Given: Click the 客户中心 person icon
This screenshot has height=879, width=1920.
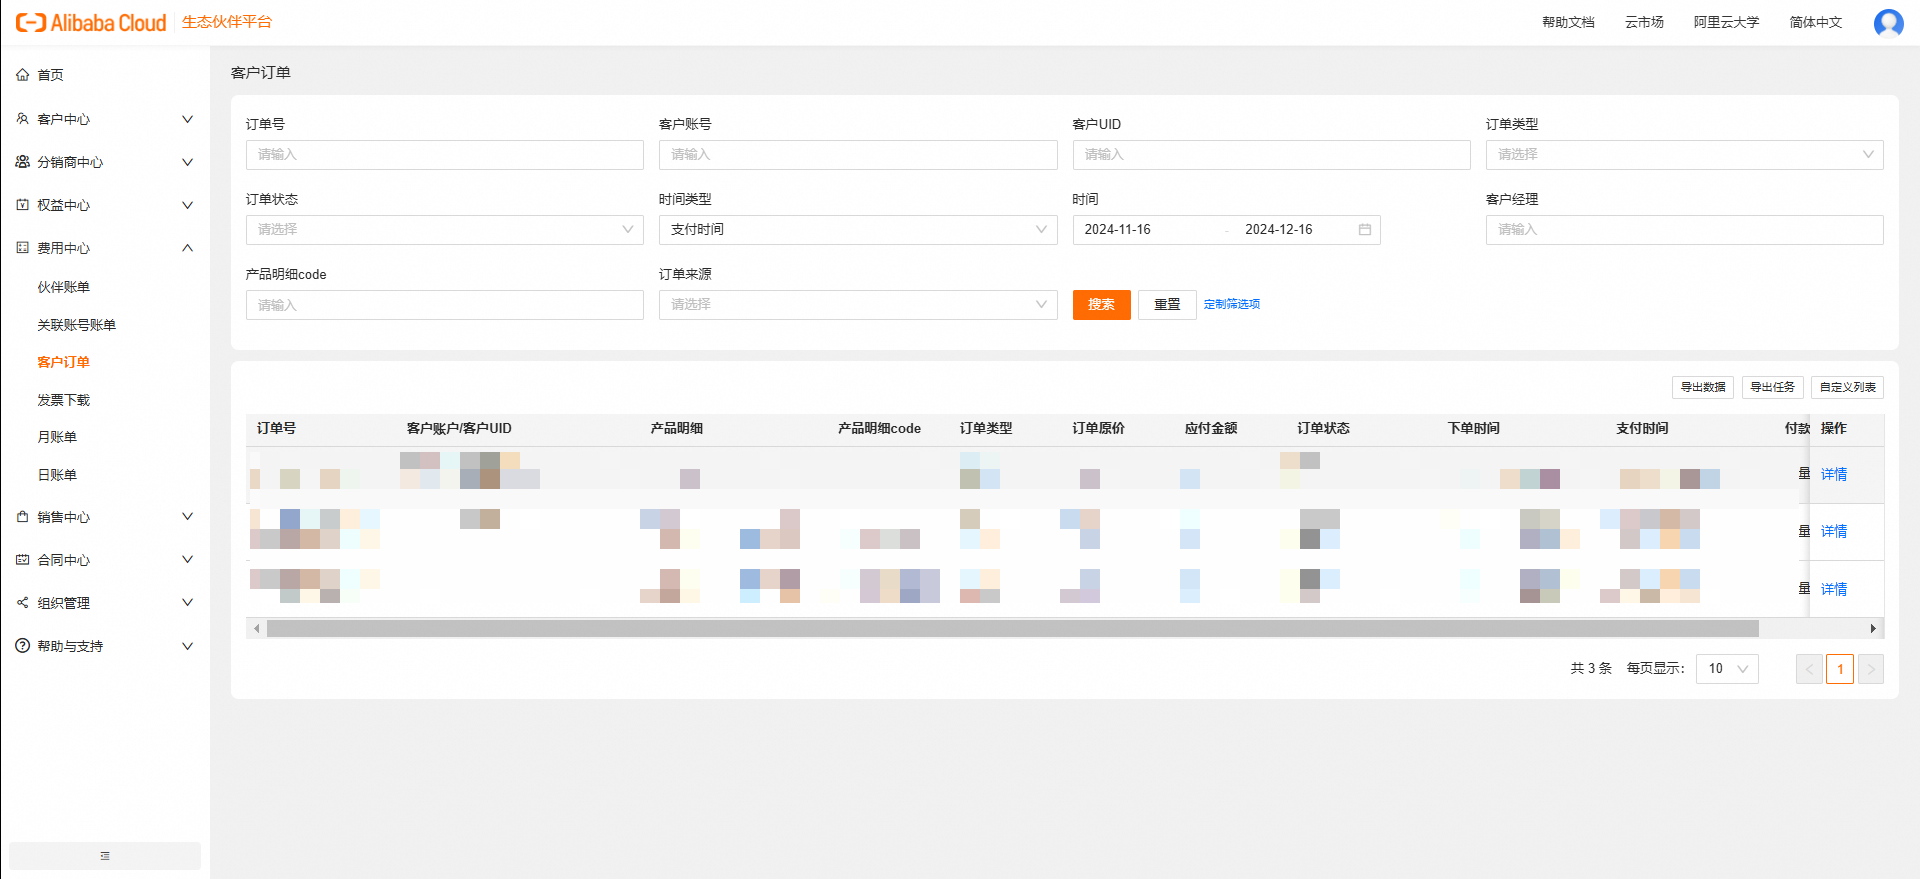Looking at the screenshot, I should [22, 119].
